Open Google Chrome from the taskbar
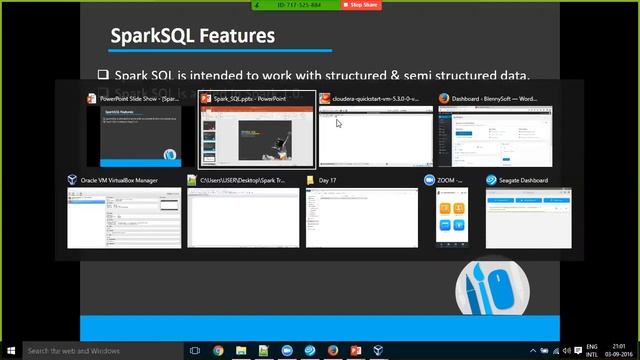 pos(218,351)
